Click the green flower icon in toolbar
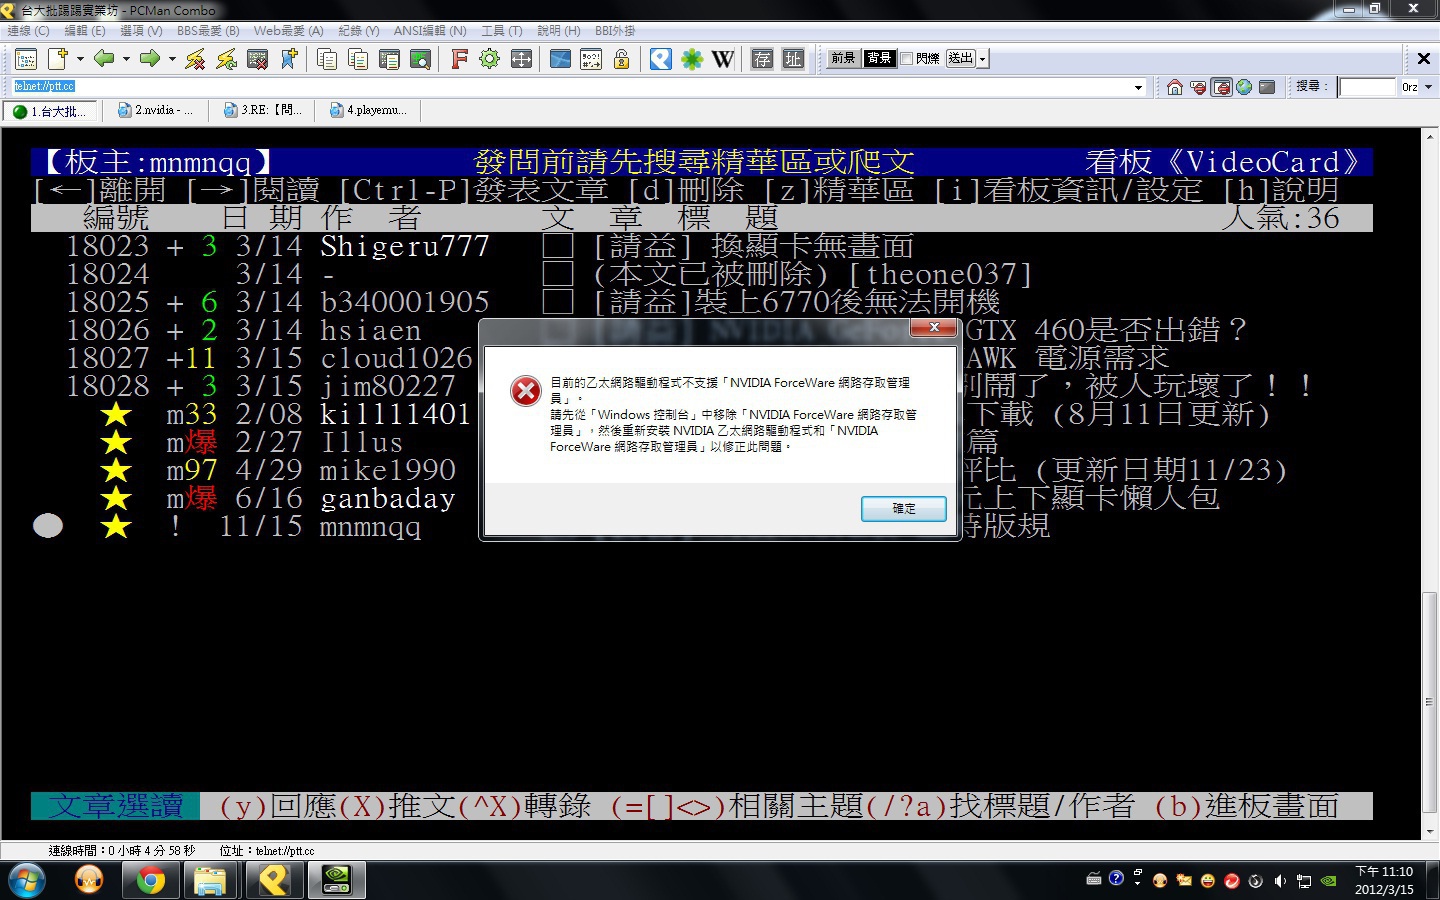This screenshot has width=1440, height=900. 692,59
